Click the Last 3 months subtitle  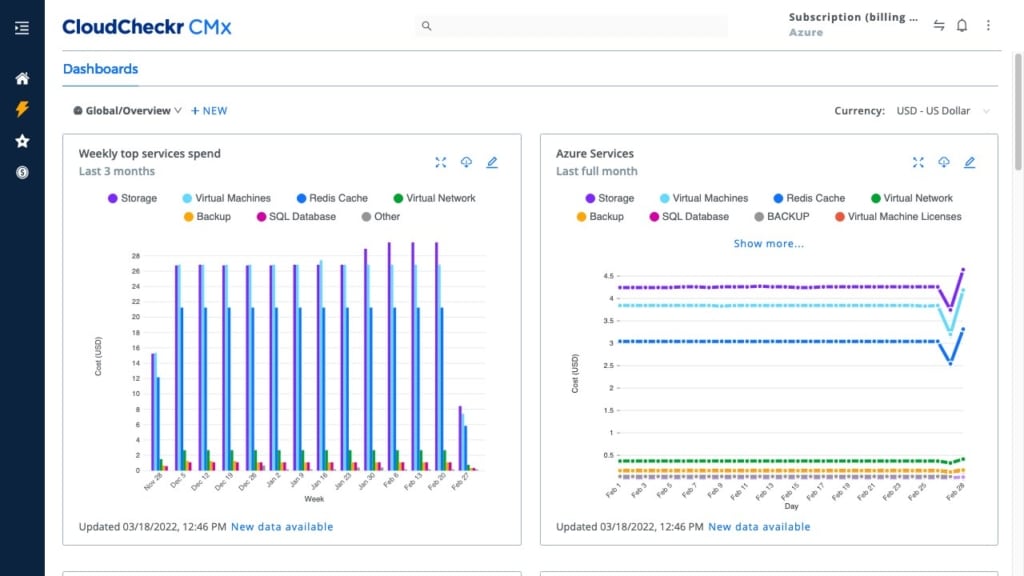[117, 171]
